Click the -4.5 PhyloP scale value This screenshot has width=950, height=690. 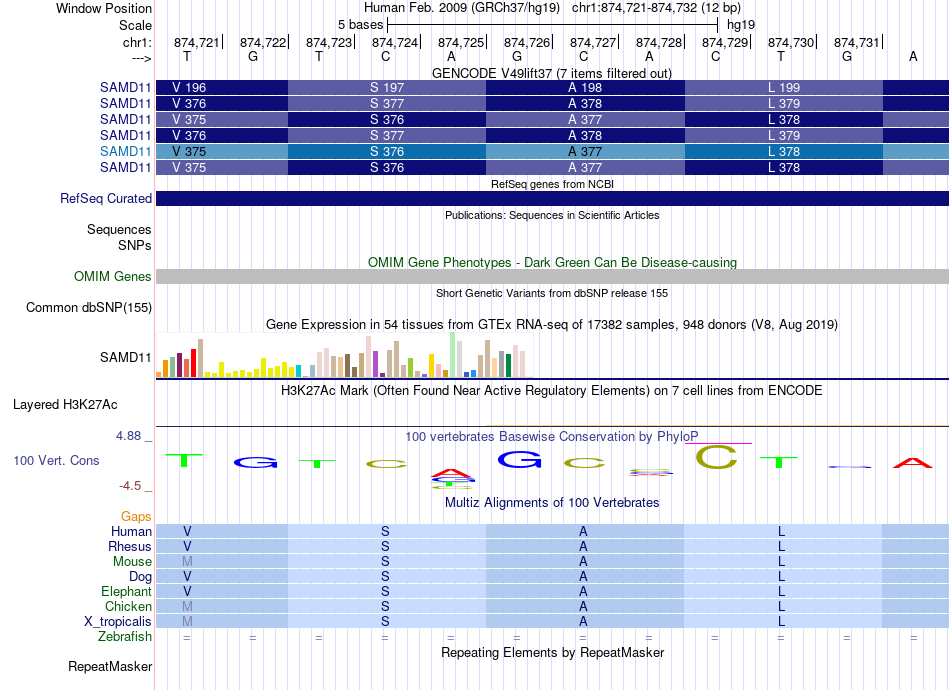(x=130, y=485)
